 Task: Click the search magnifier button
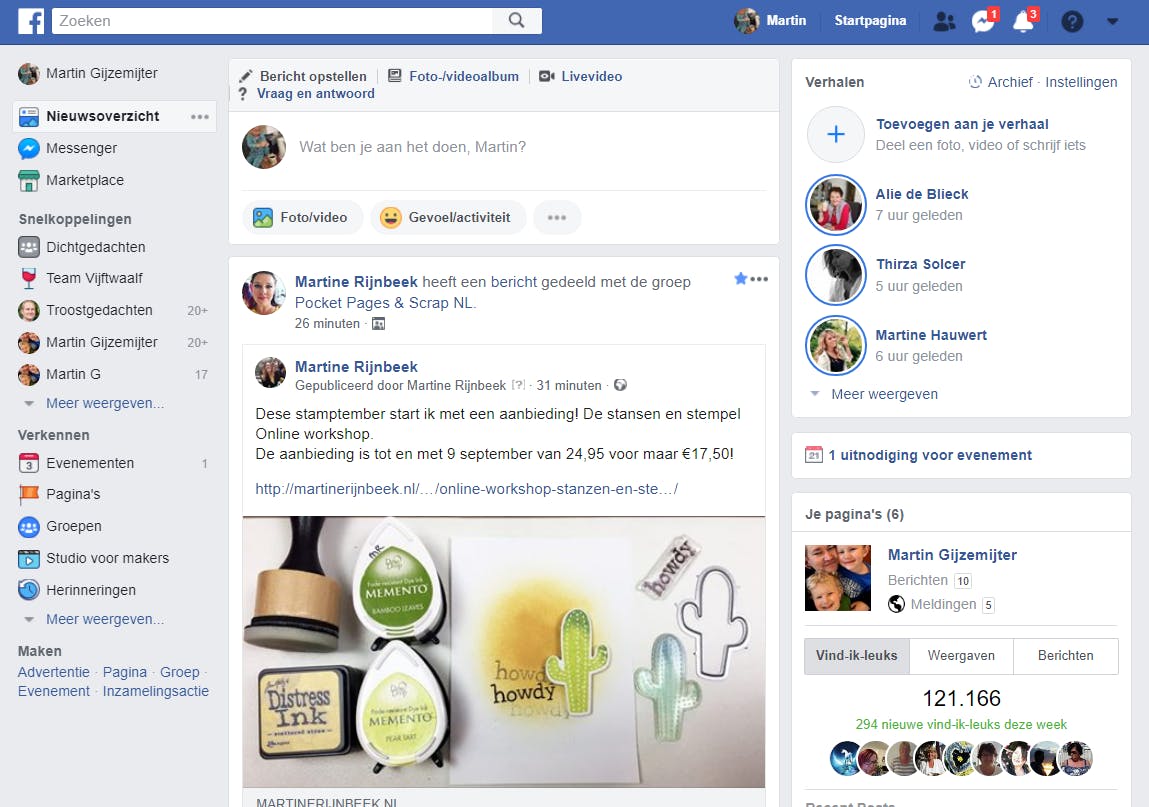point(517,21)
